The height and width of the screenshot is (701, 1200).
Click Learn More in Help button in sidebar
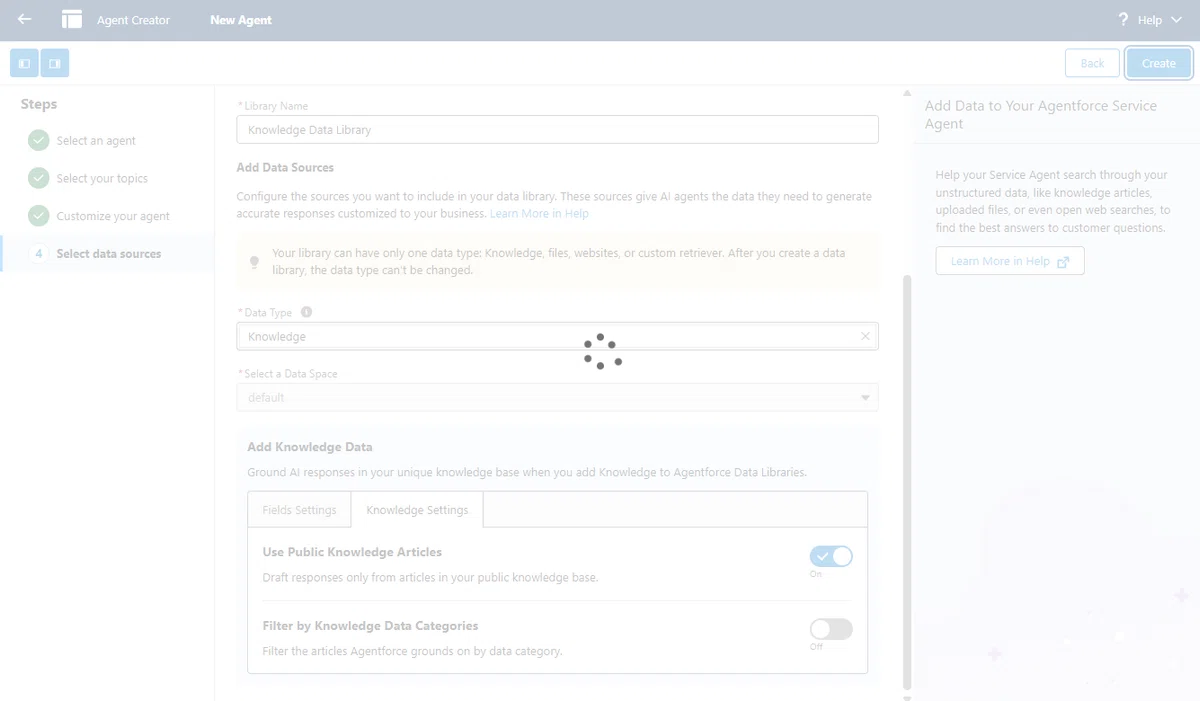click(1010, 261)
